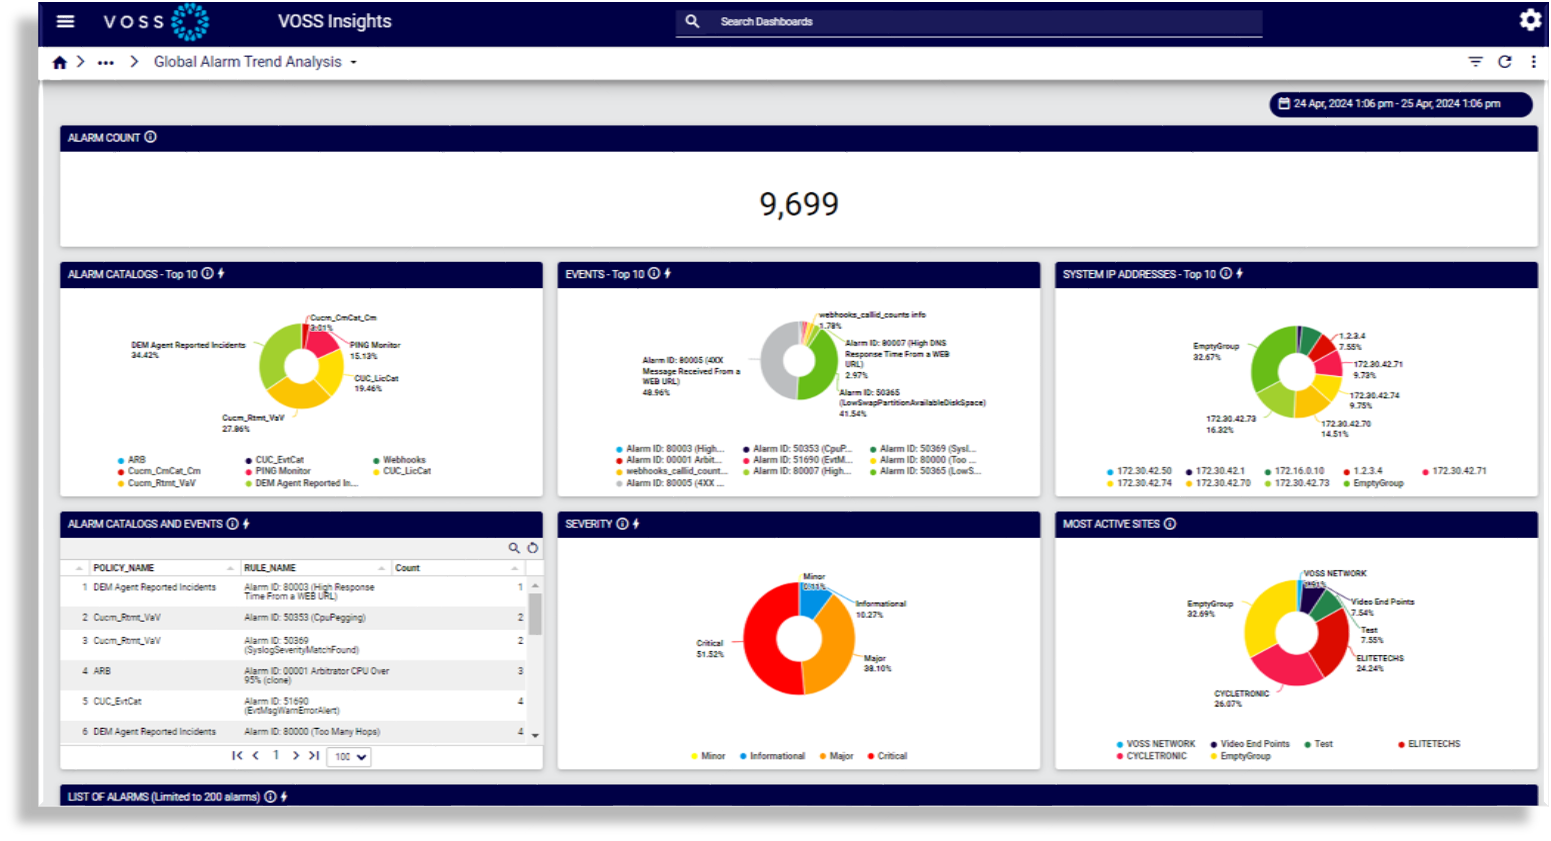
Task: Click lightning icon on Severity panel
Action: click(636, 524)
